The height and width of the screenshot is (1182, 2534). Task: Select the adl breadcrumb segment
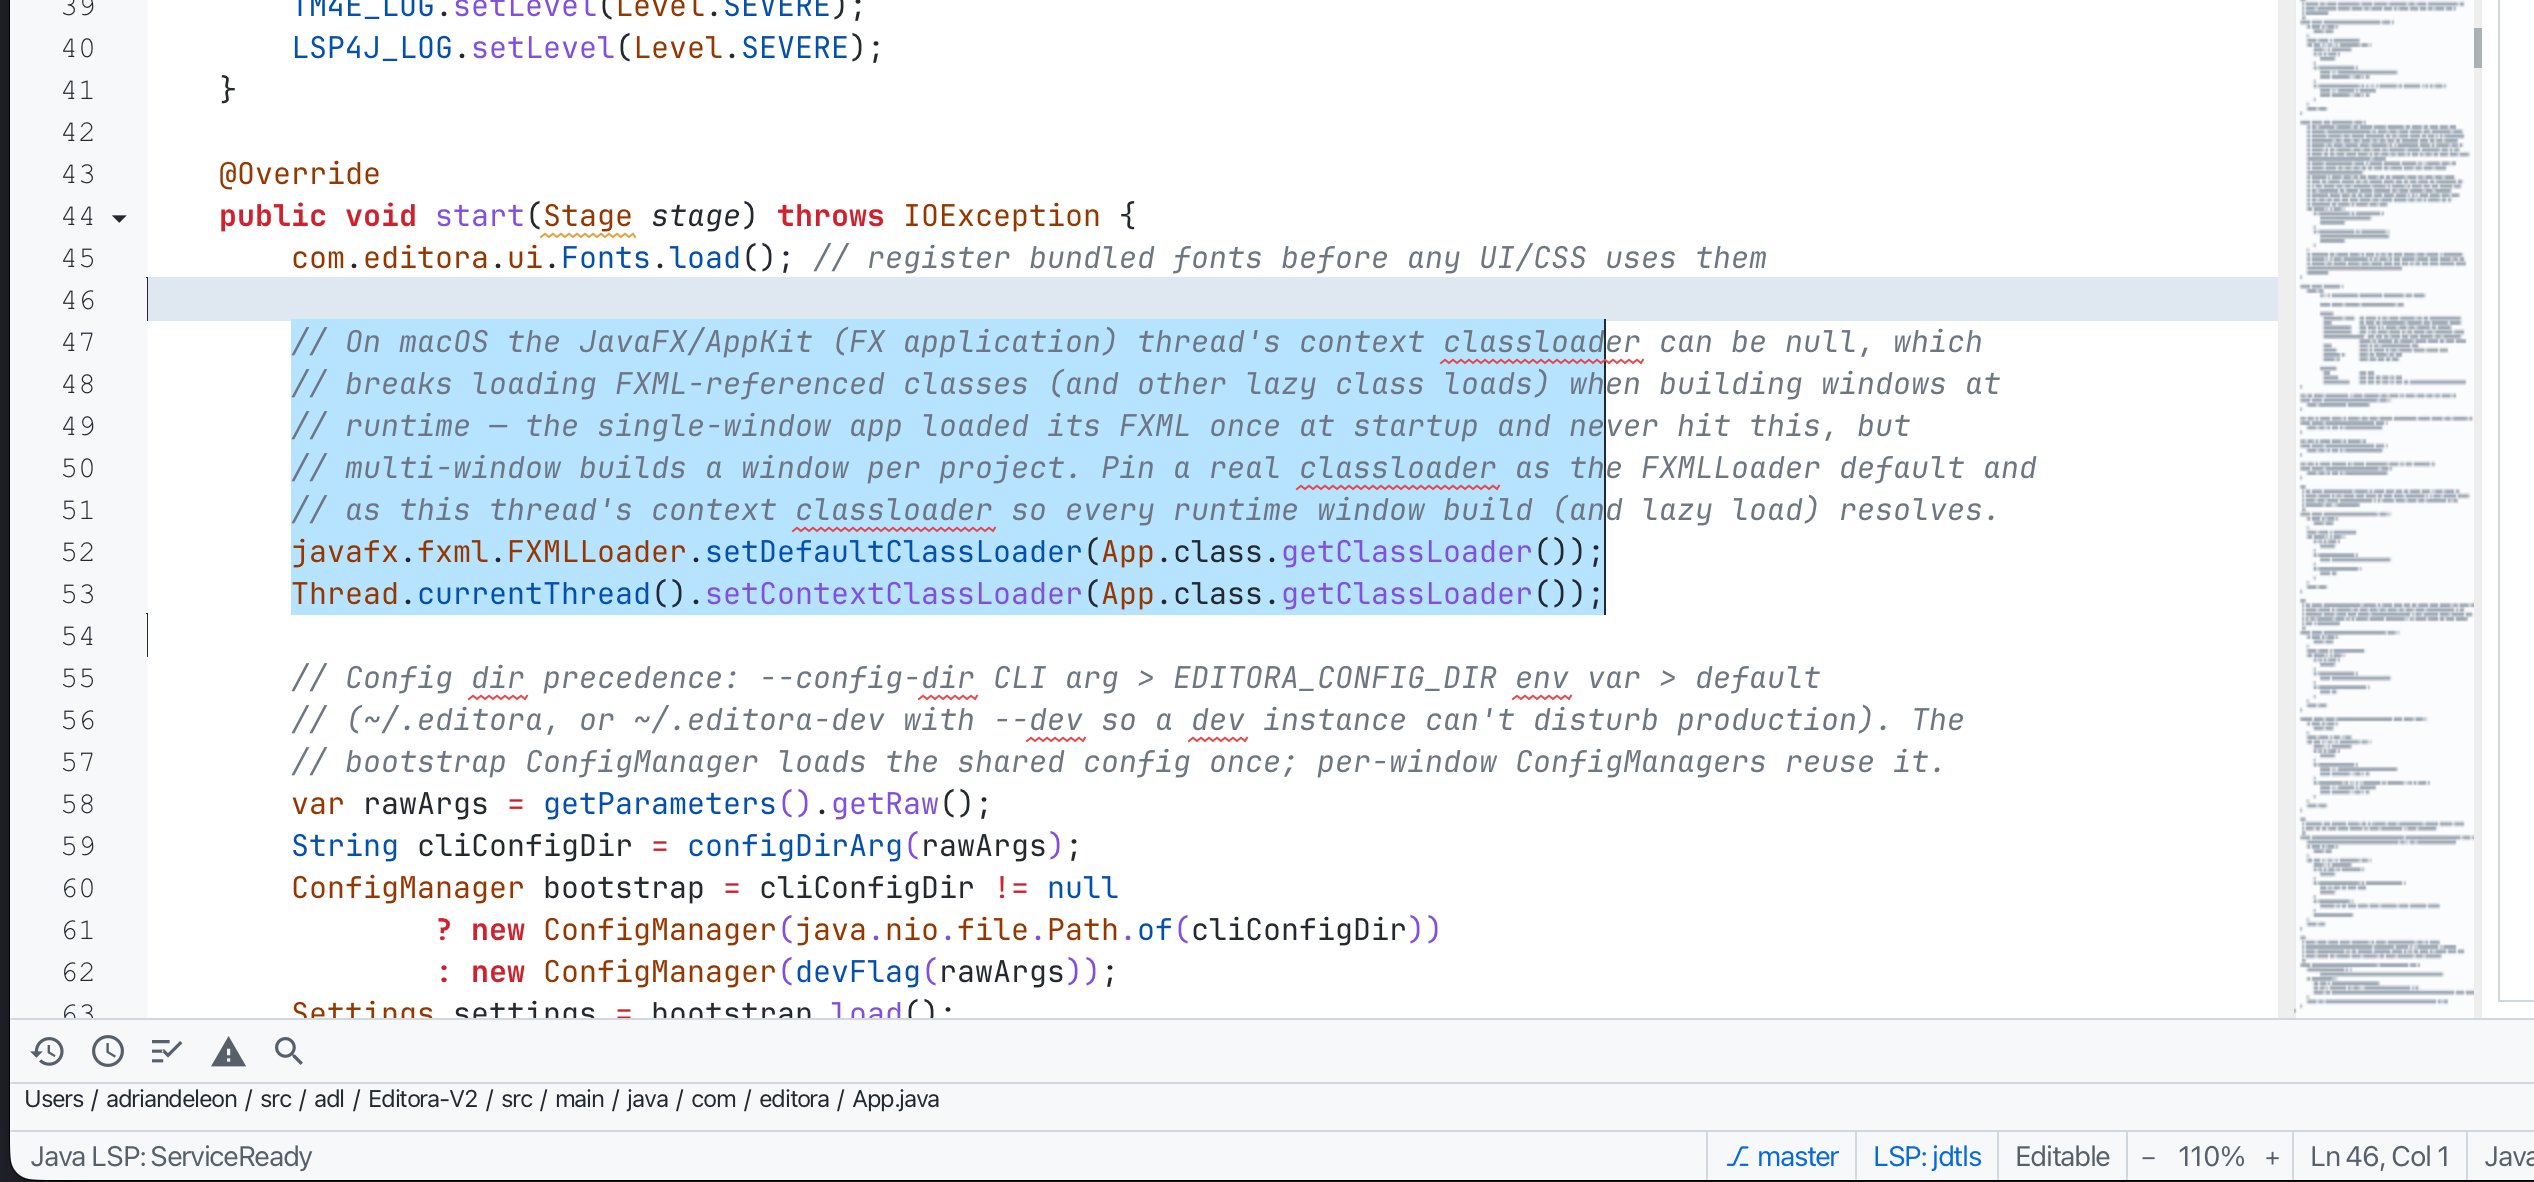(329, 1099)
